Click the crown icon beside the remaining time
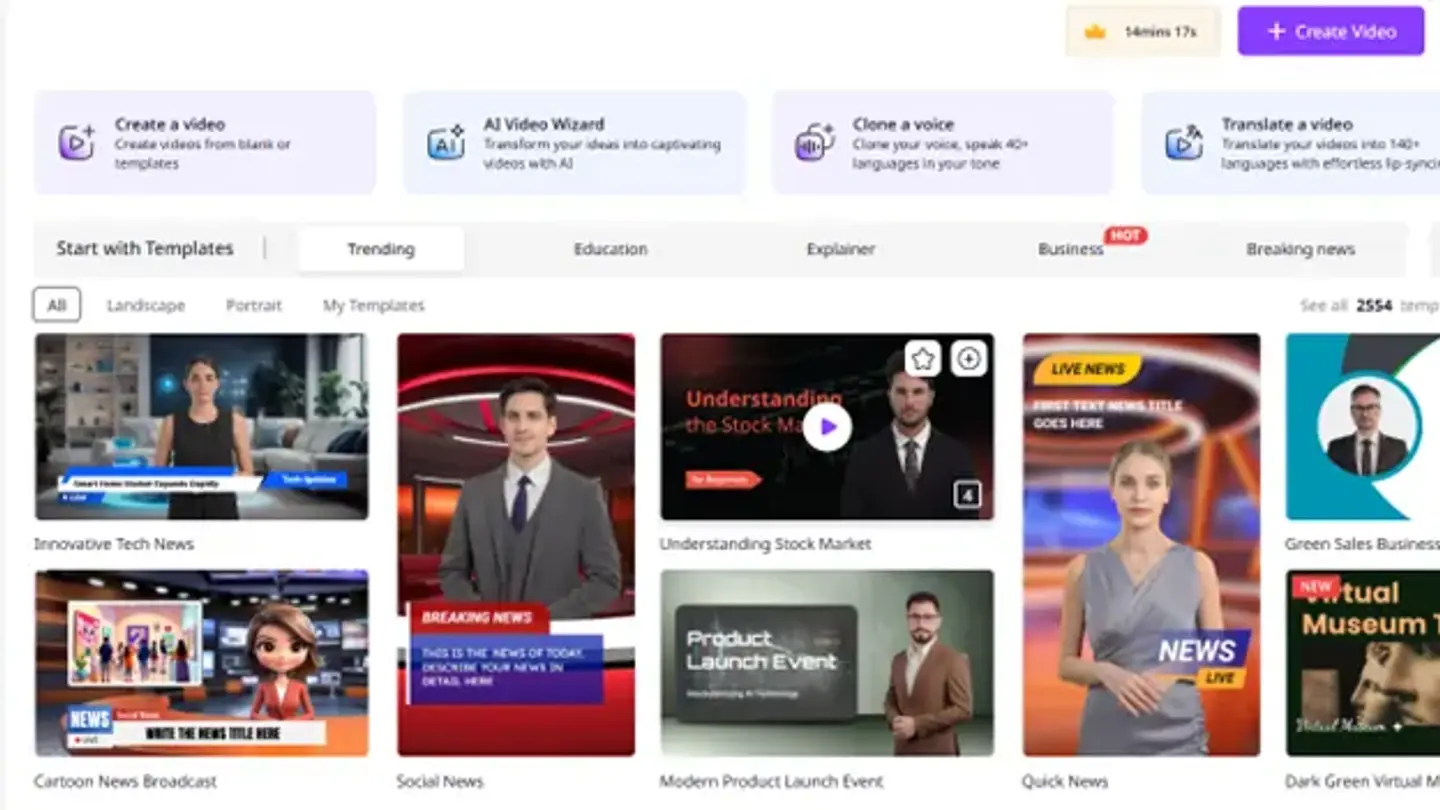 tap(1095, 32)
